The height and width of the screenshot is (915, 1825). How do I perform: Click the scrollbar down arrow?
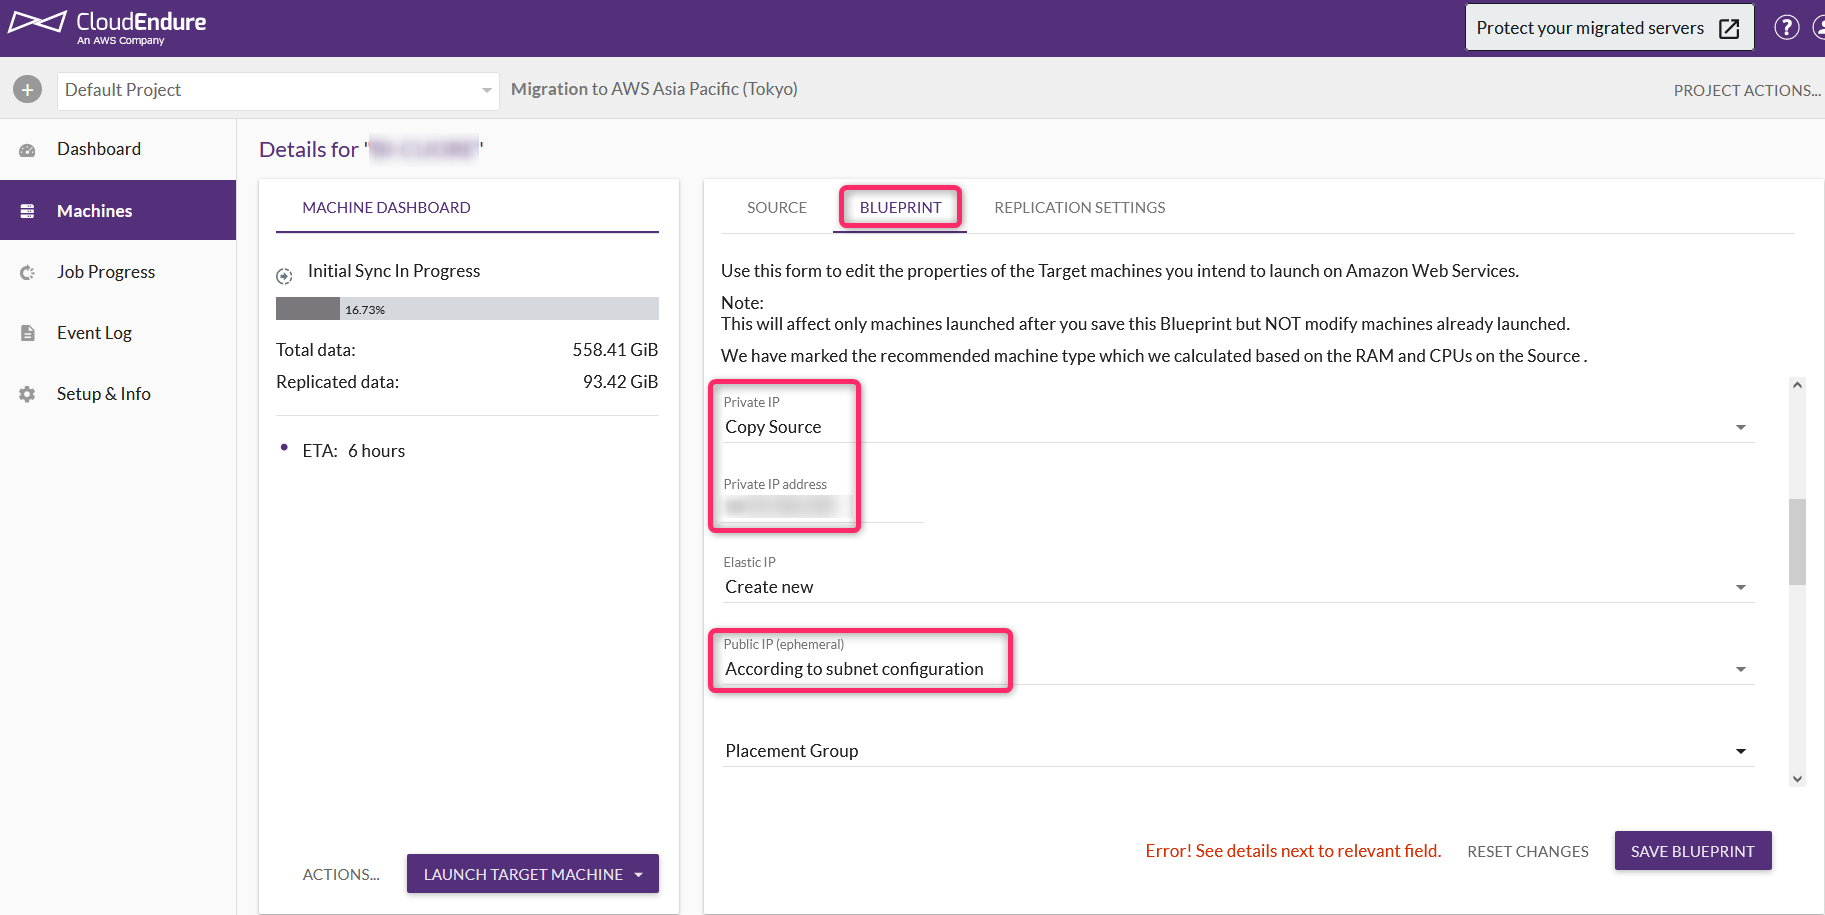[1797, 779]
